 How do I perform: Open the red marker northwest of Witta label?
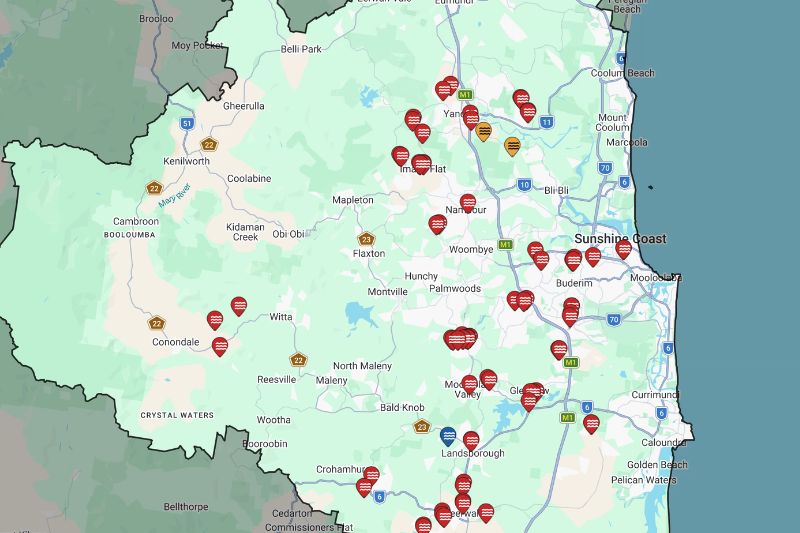239,306
